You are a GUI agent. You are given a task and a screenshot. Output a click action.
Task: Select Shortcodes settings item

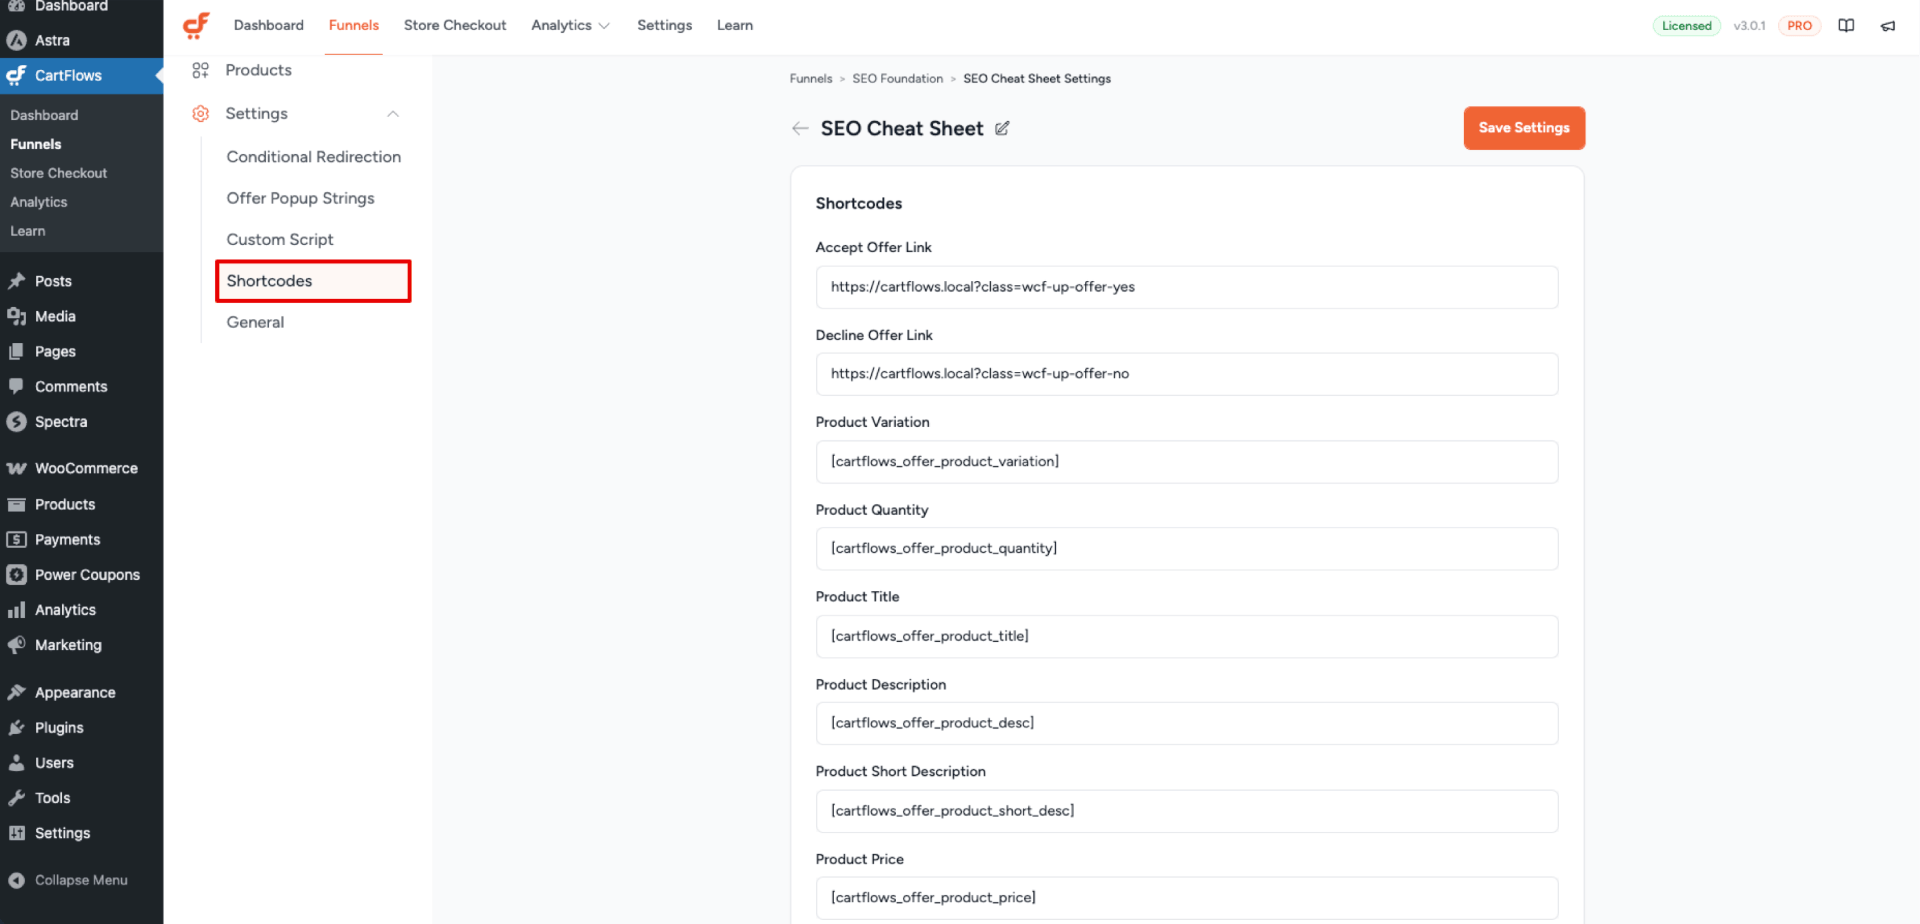coord(313,281)
